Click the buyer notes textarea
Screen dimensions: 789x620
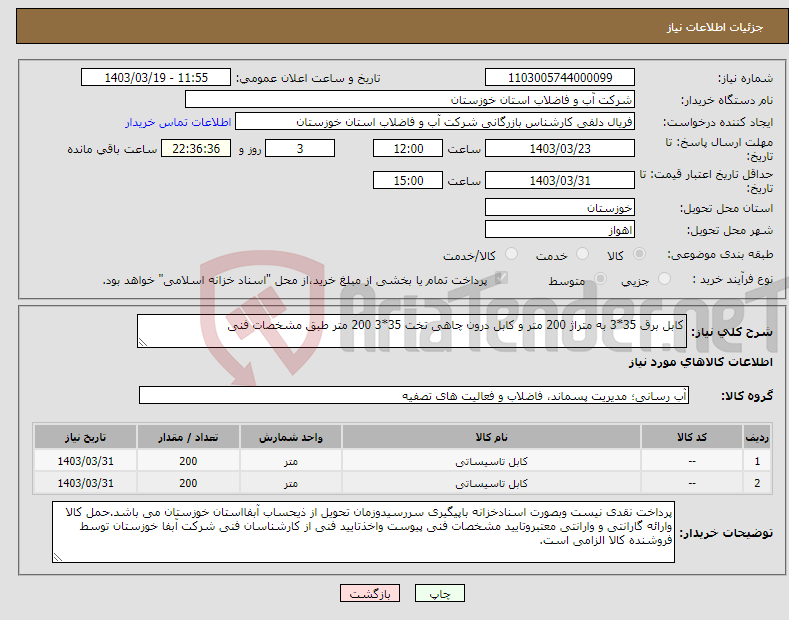click(363, 532)
